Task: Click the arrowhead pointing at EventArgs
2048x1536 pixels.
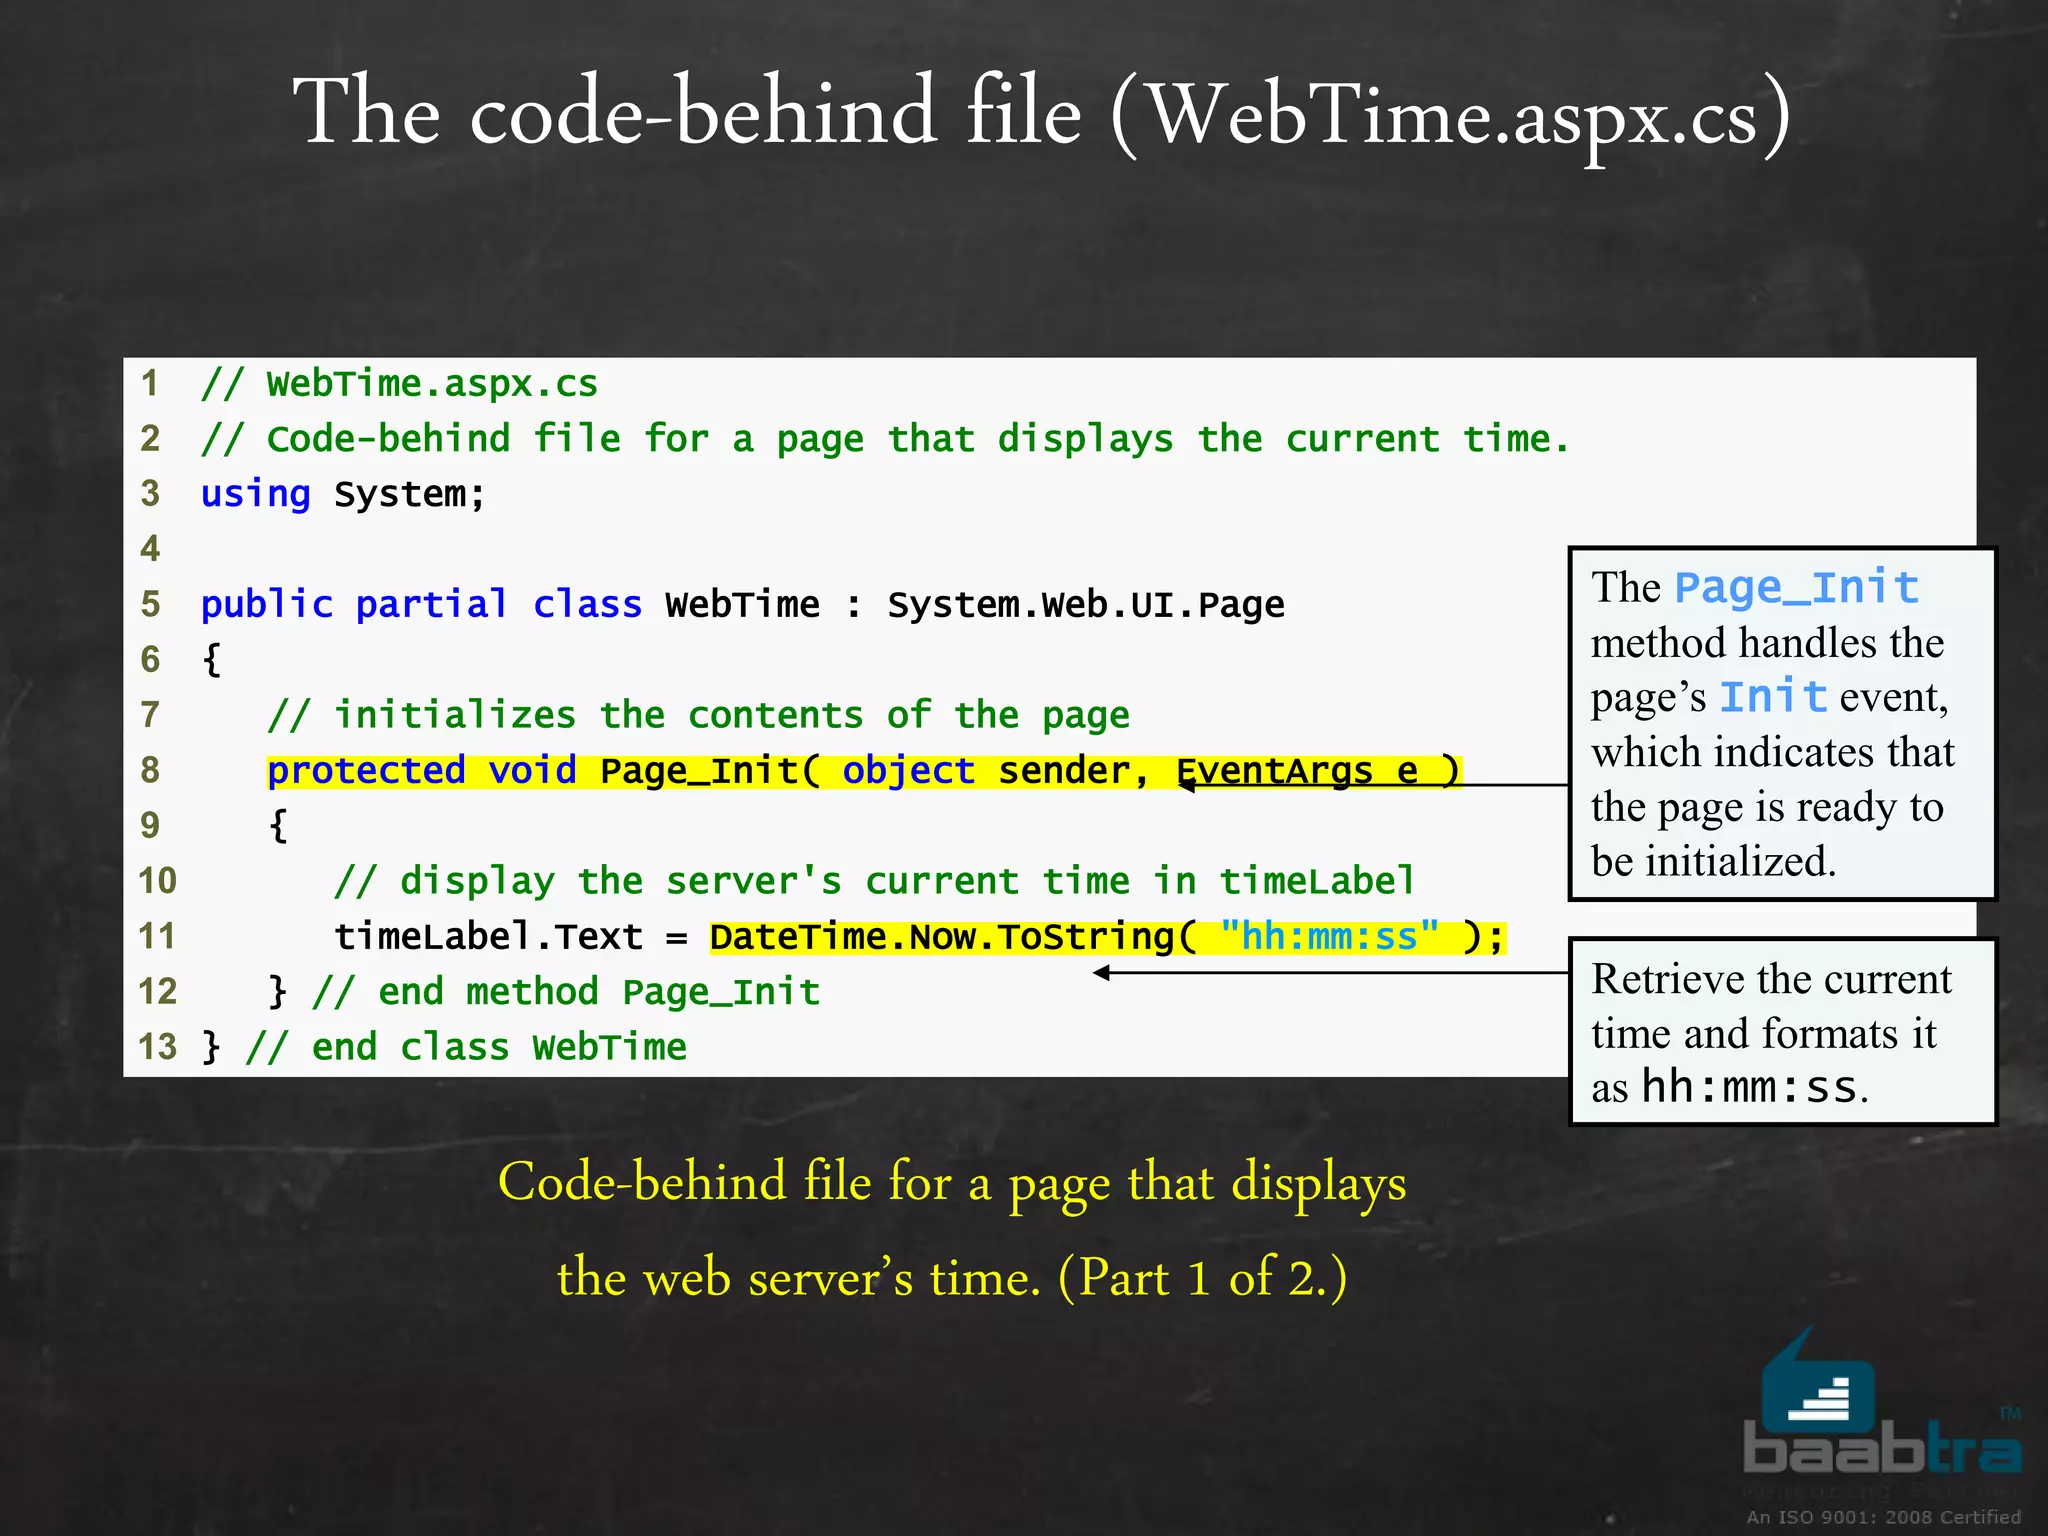Action: click(1186, 785)
